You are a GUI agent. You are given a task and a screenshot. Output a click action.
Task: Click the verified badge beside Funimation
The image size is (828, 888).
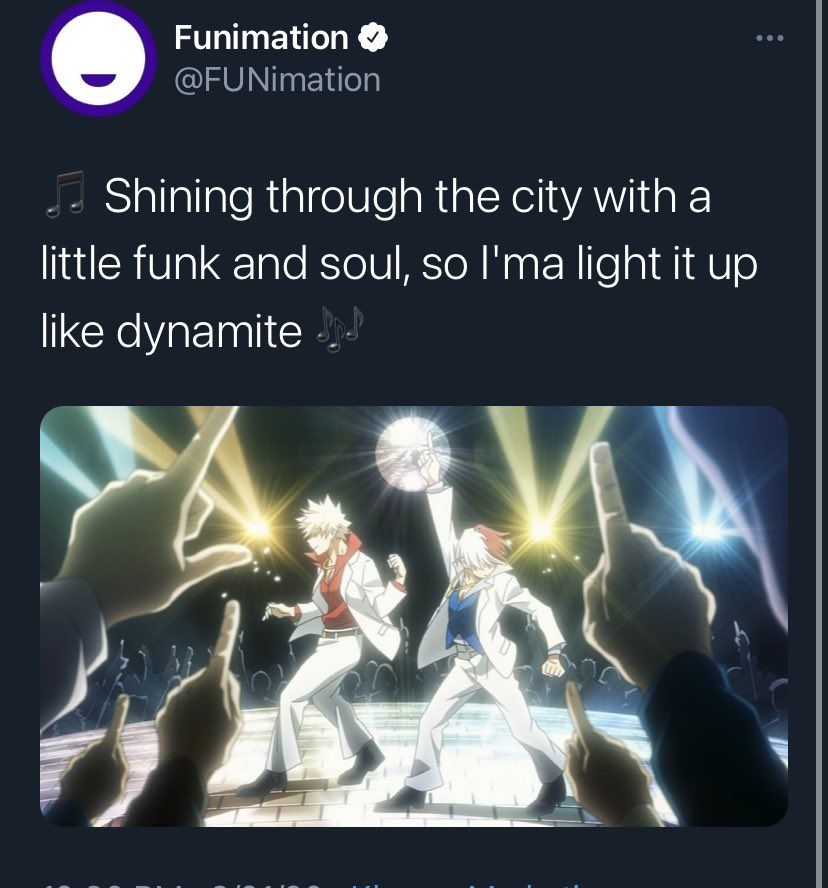[373, 38]
